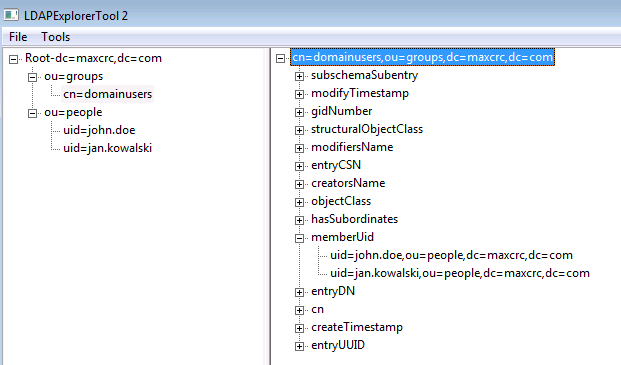Image resolution: width=621 pixels, height=365 pixels.
Task: Open the File menu
Action: [18, 37]
